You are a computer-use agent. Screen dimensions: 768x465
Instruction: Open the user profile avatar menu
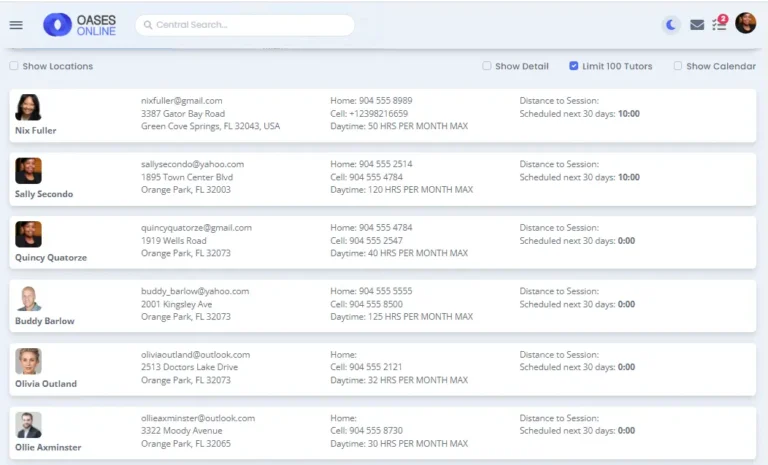745,23
